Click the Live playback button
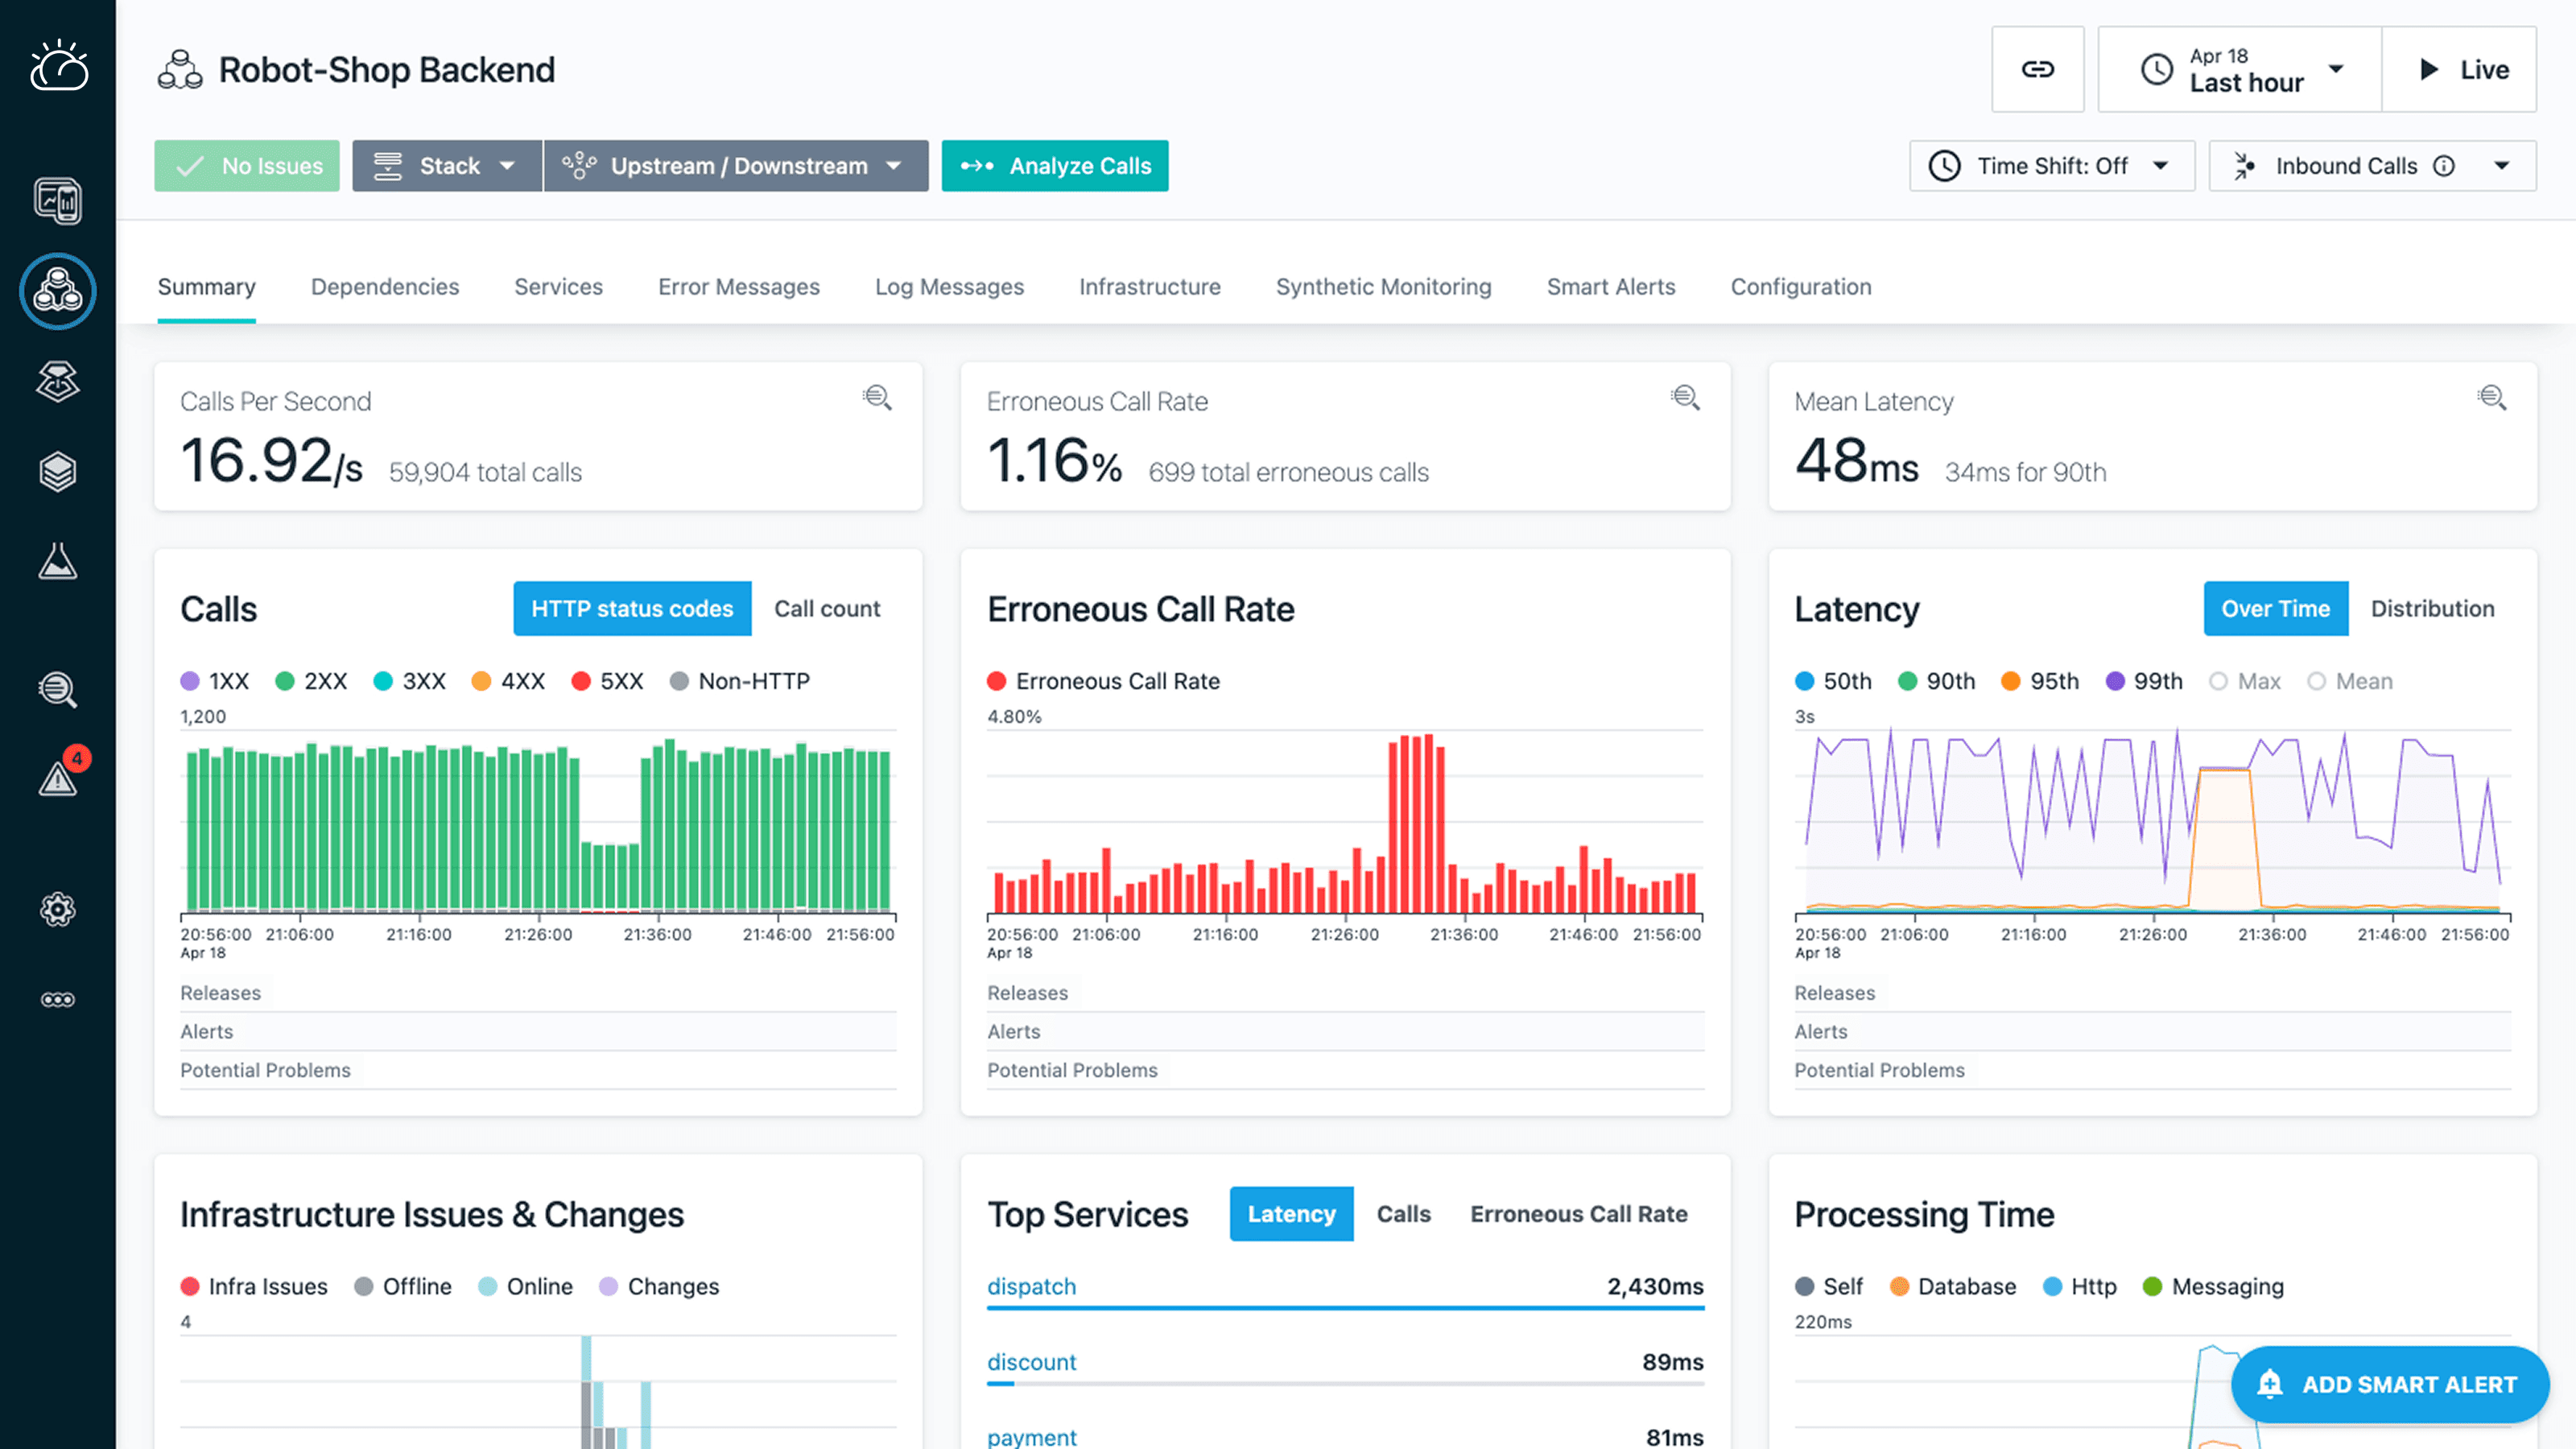Image resolution: width=2576 pixels, height=1449 pixels. pos(2460,69)
